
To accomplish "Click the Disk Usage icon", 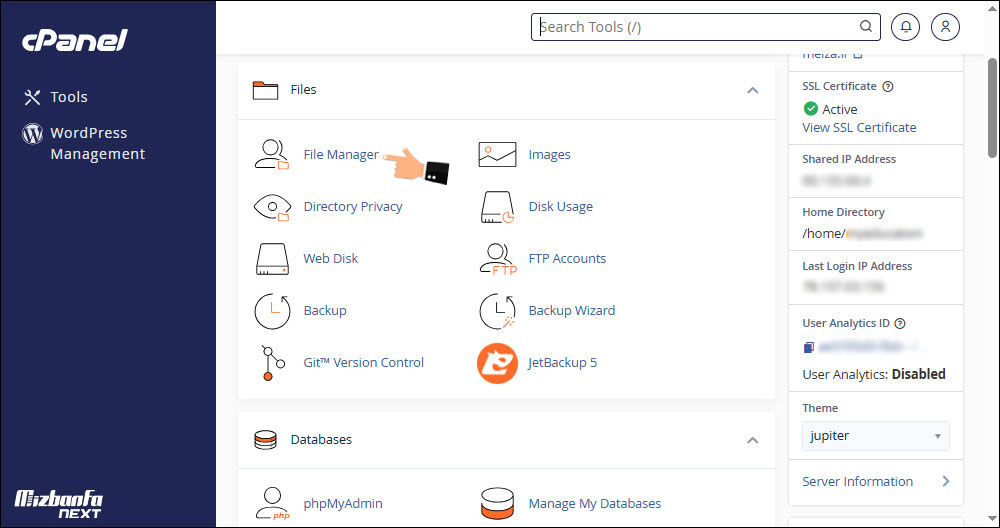I will pyautogui.click(x=497, y=207).
